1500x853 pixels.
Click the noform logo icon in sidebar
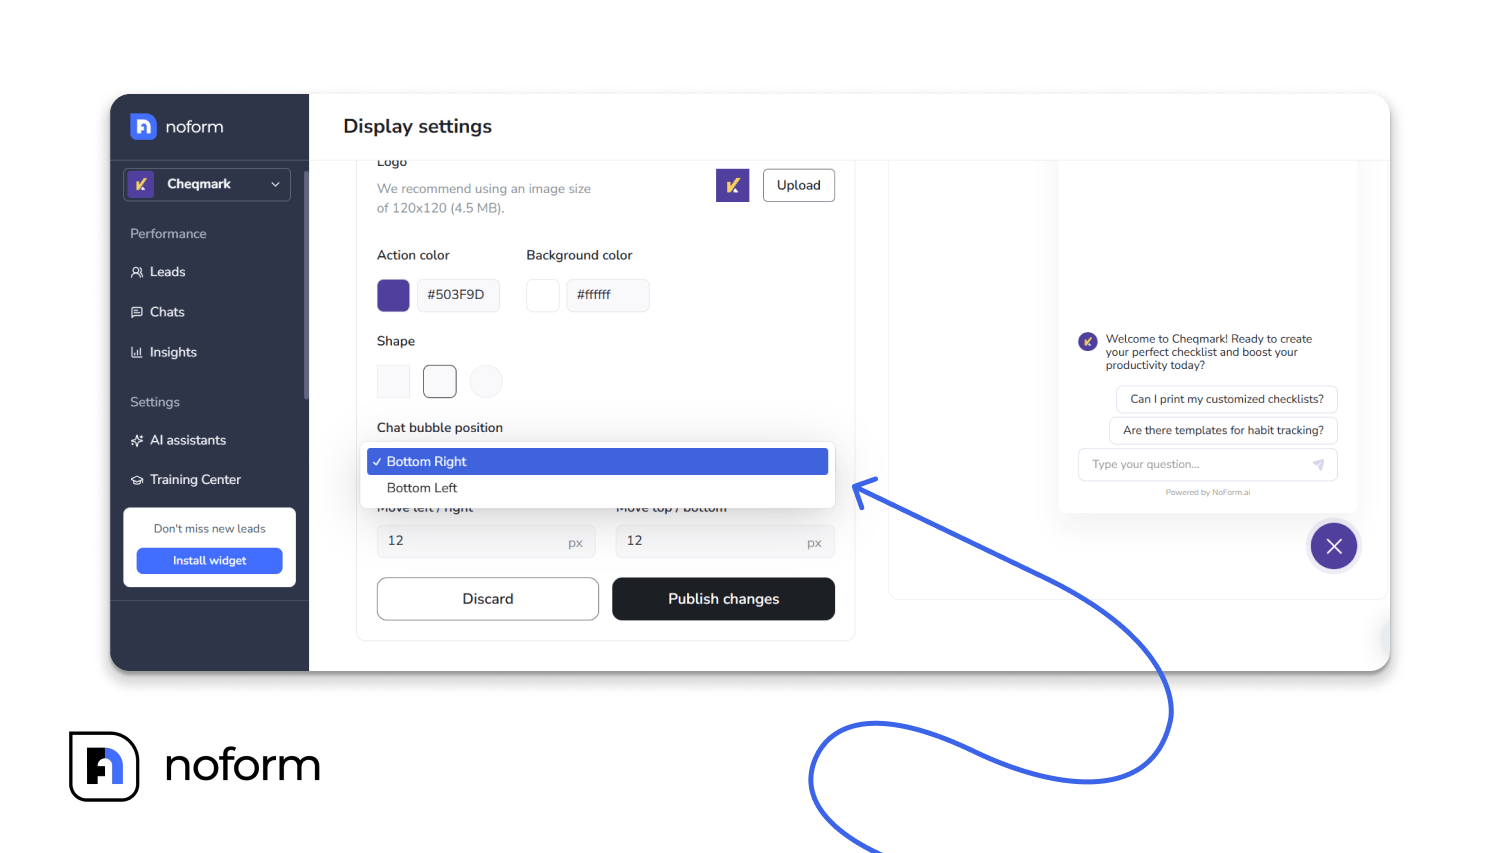coord(143,127)
